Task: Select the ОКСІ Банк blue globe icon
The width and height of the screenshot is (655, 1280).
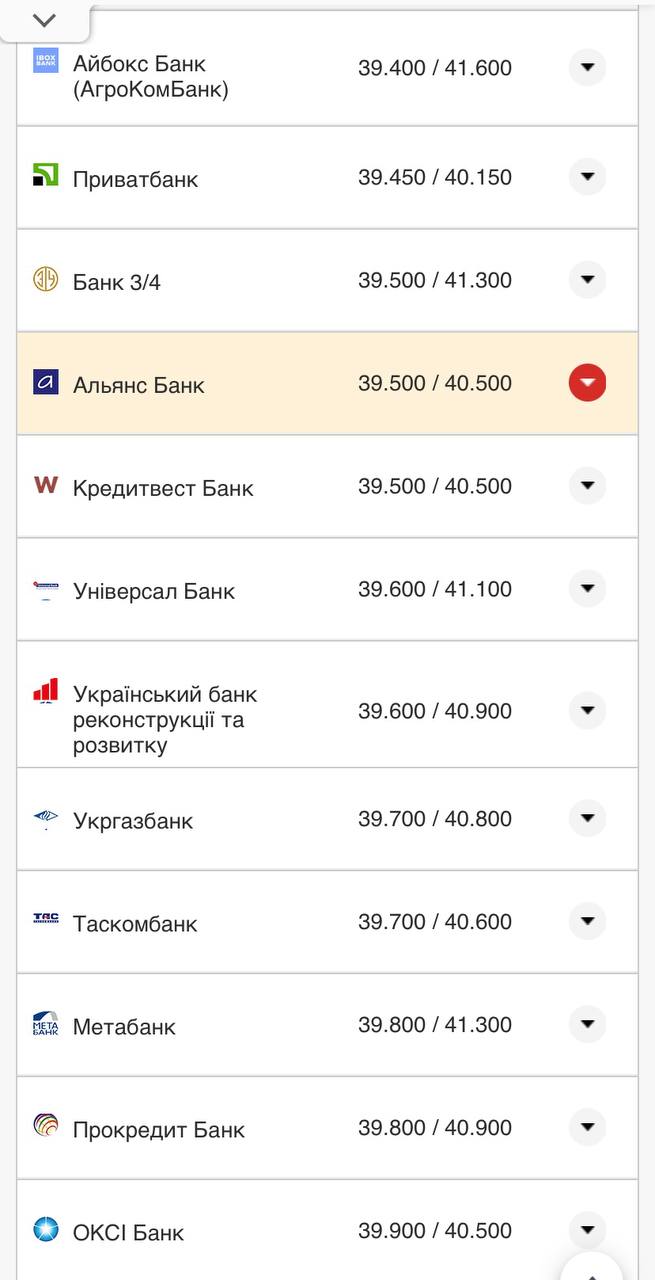Action: coord(45,1230)
